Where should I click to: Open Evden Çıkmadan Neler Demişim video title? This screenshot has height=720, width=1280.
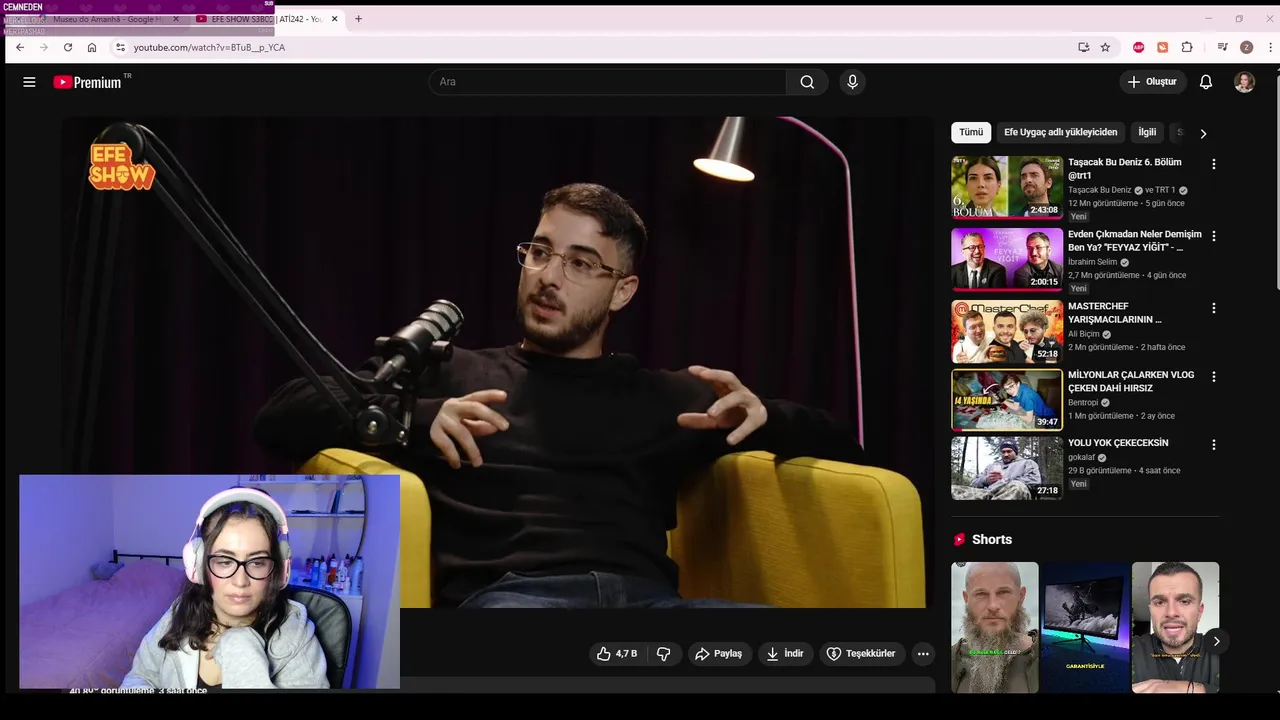click(1135, 241)
